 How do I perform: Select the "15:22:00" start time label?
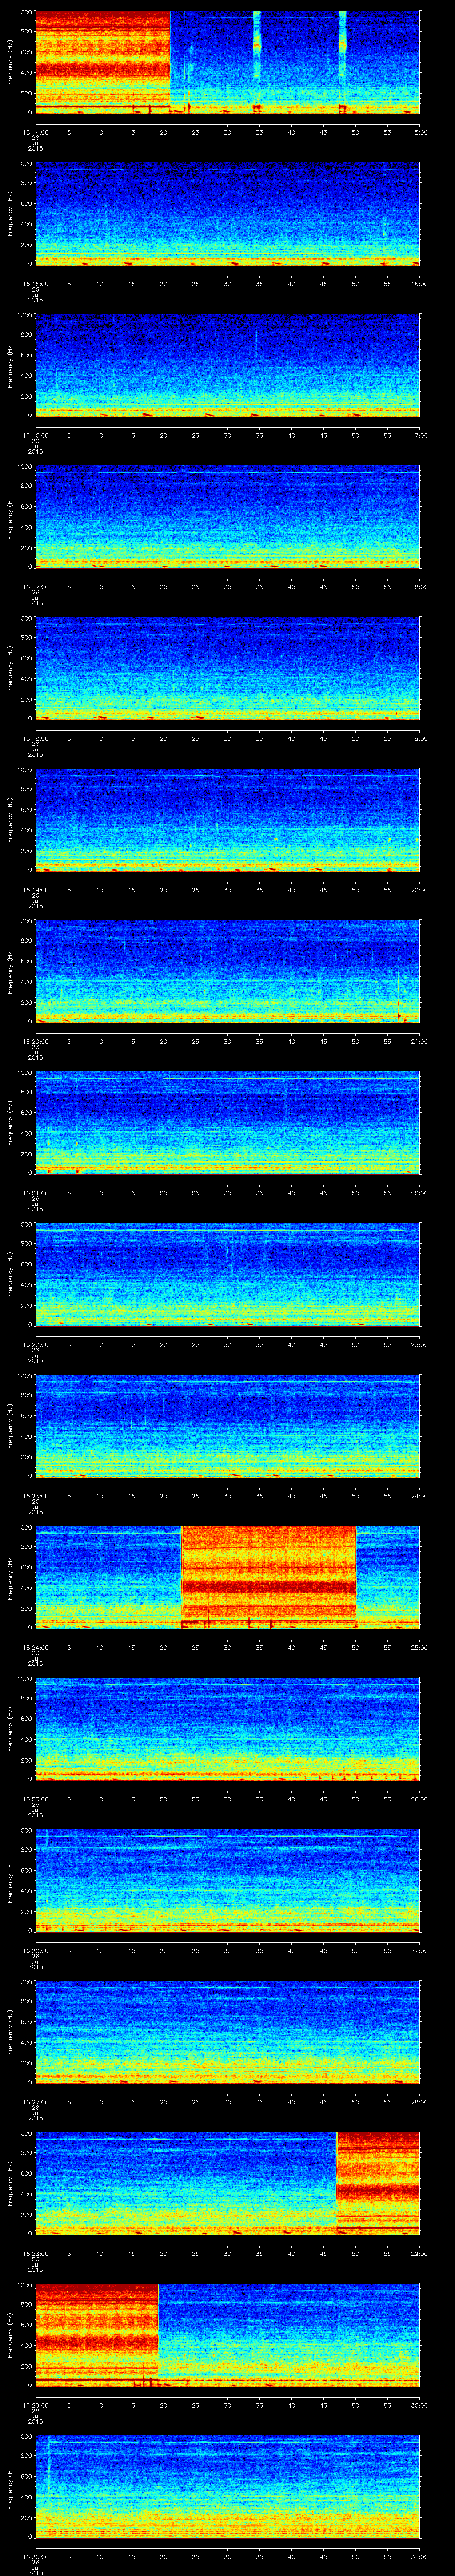click(x=35, y=1344)
